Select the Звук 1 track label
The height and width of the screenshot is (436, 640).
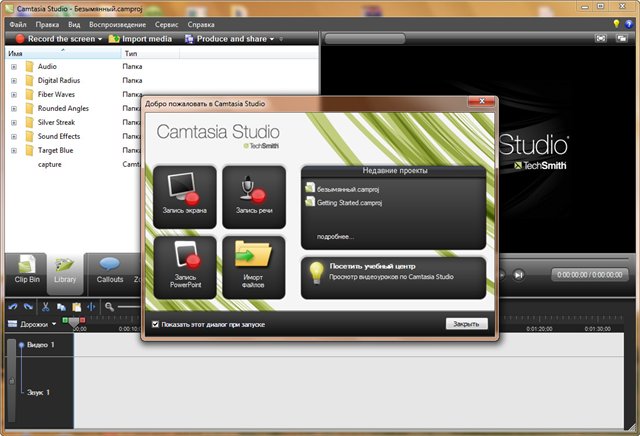(x=38, y=392)
